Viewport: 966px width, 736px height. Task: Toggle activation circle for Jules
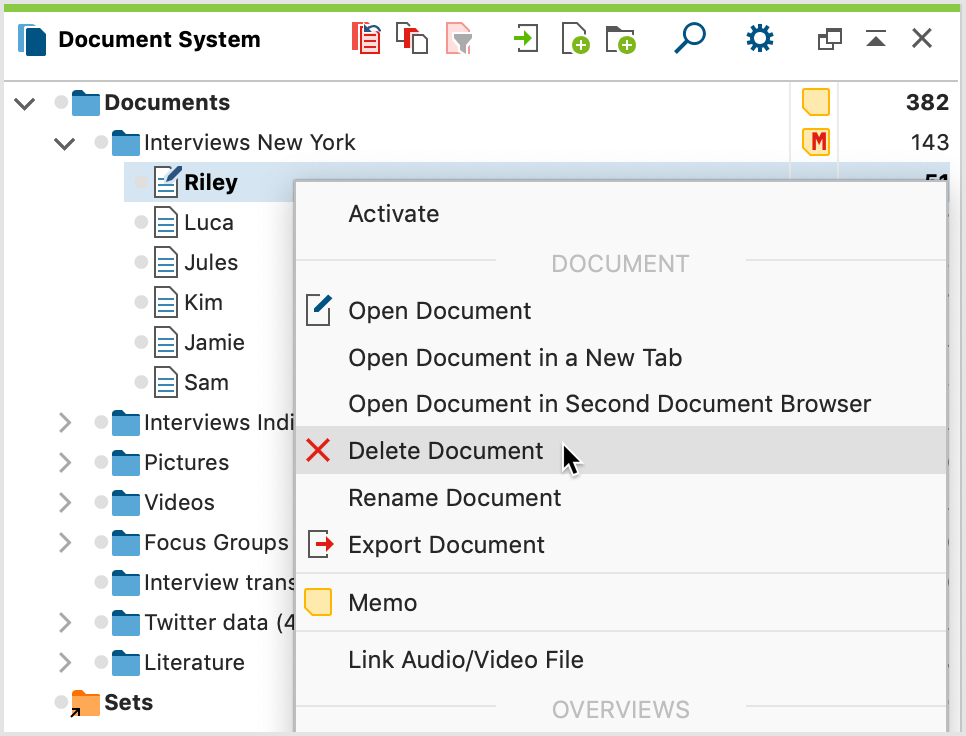[141, 262]
